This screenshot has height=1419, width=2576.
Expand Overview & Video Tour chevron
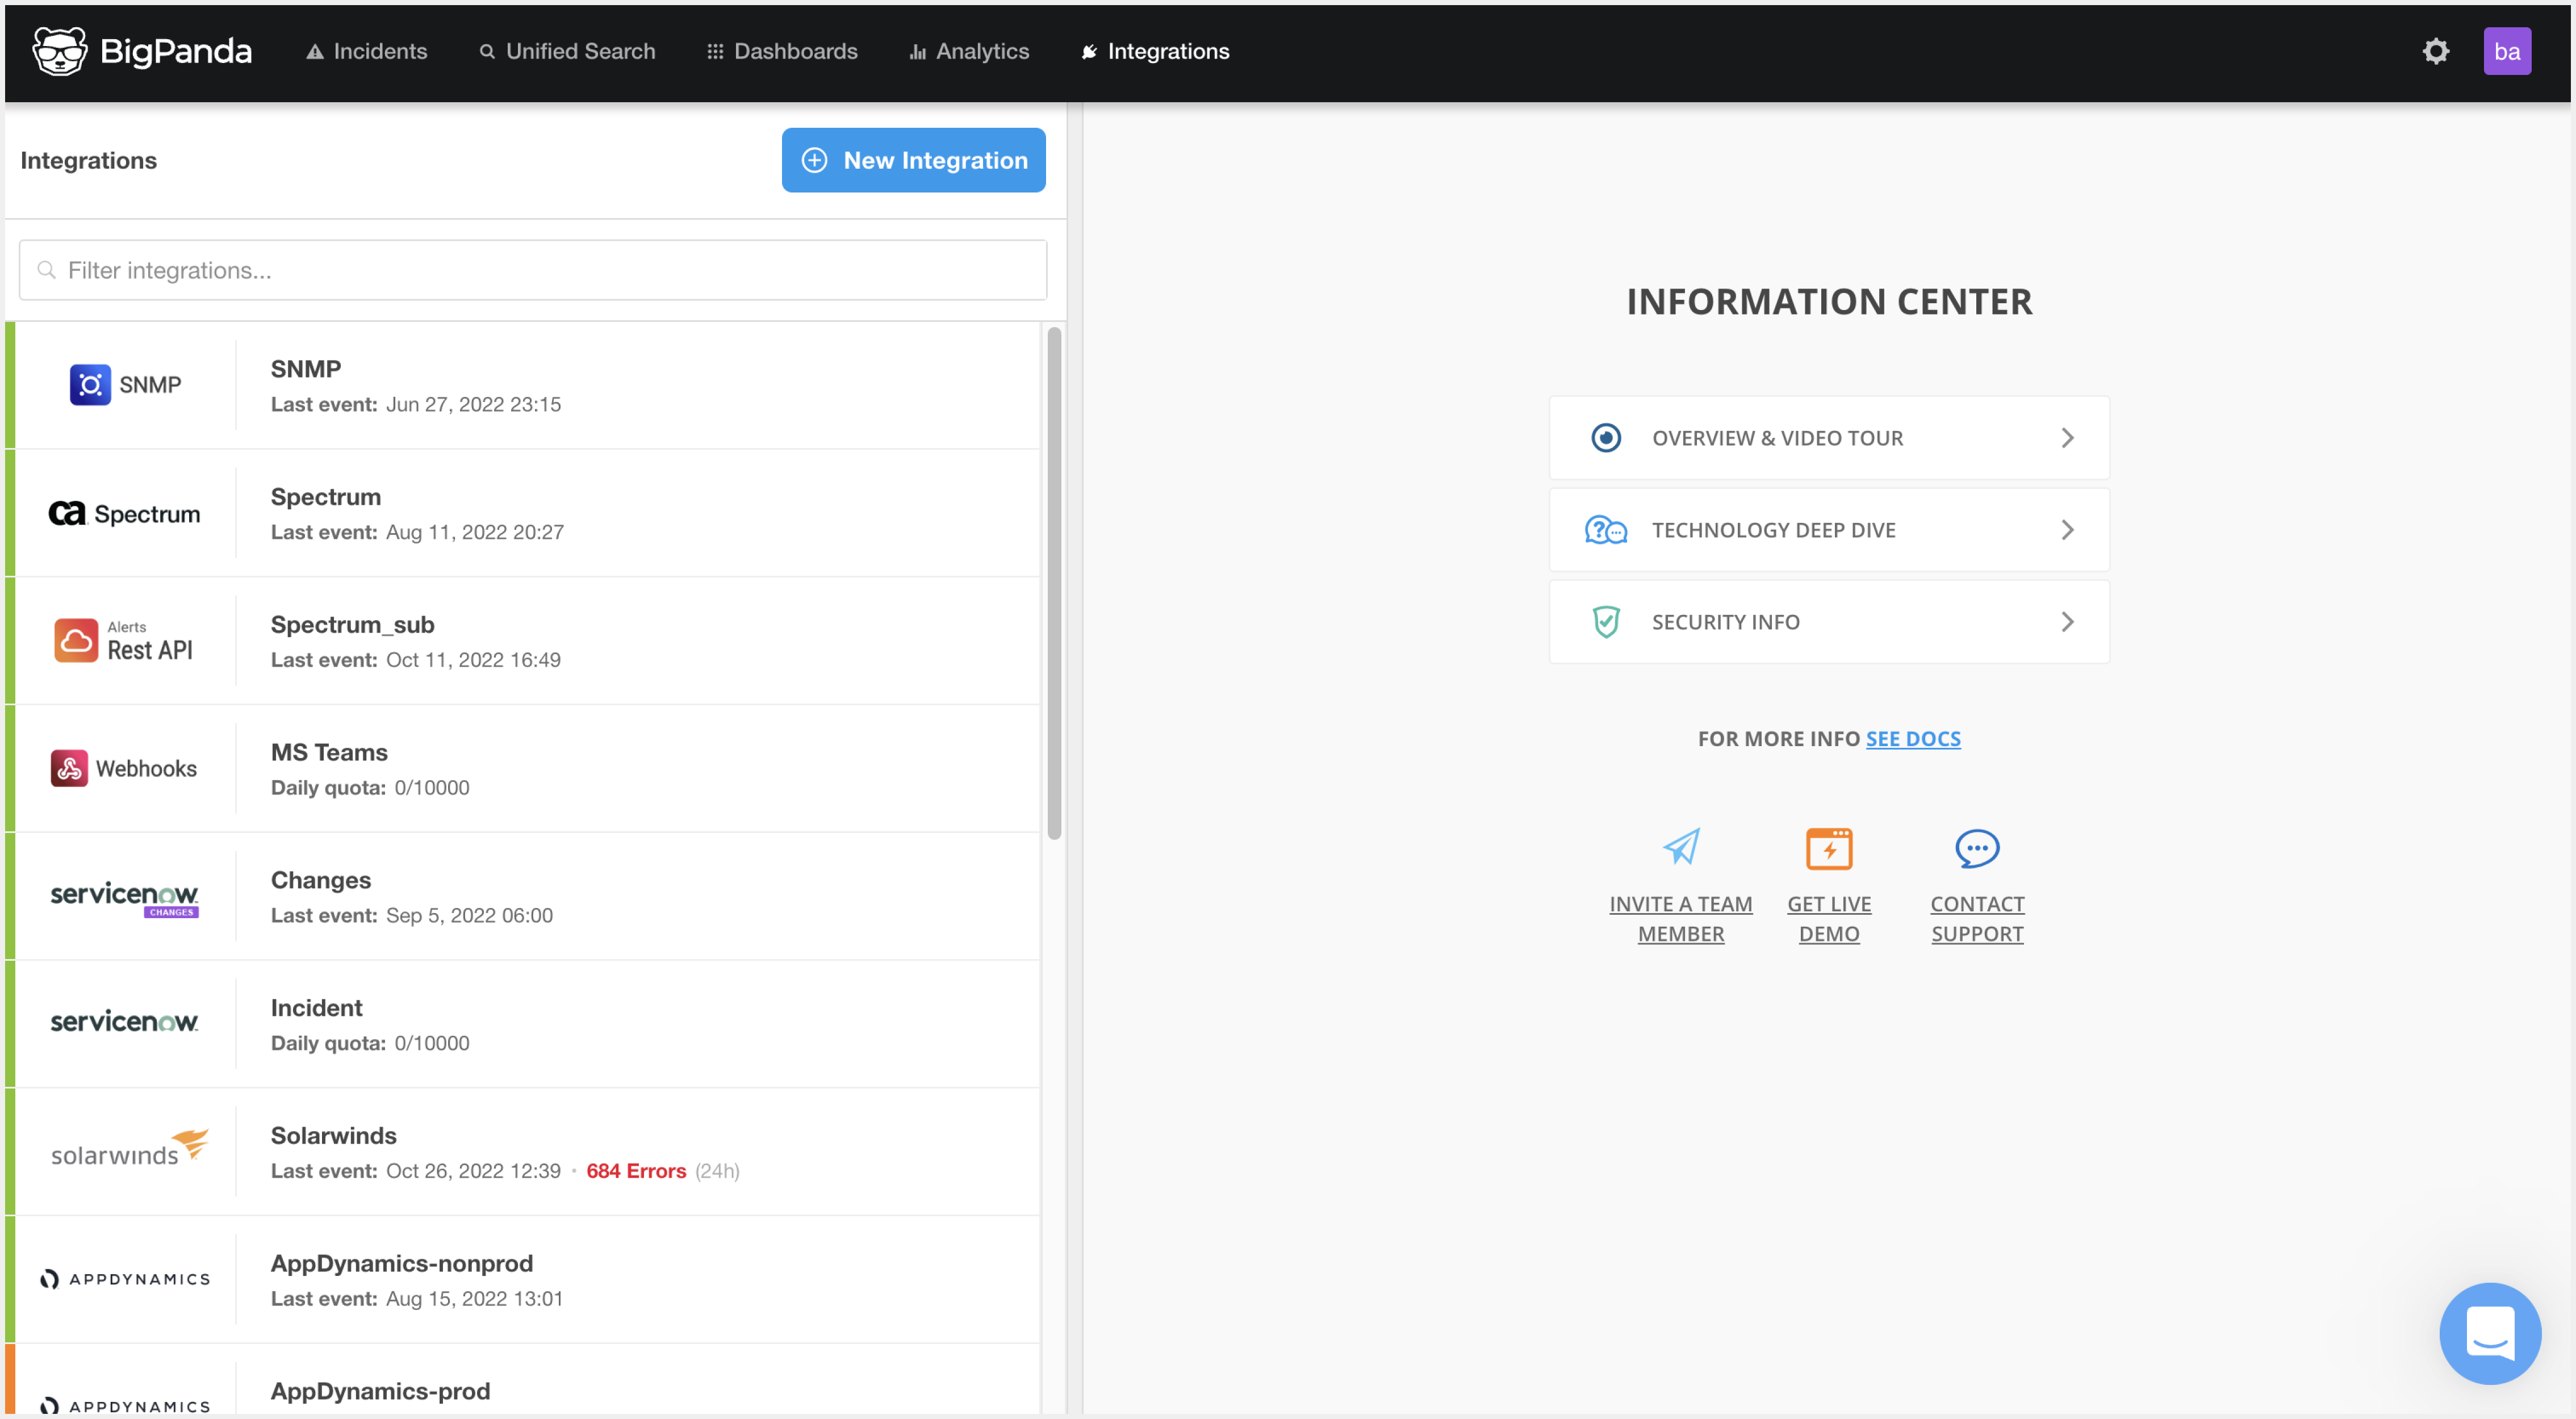2067,438
